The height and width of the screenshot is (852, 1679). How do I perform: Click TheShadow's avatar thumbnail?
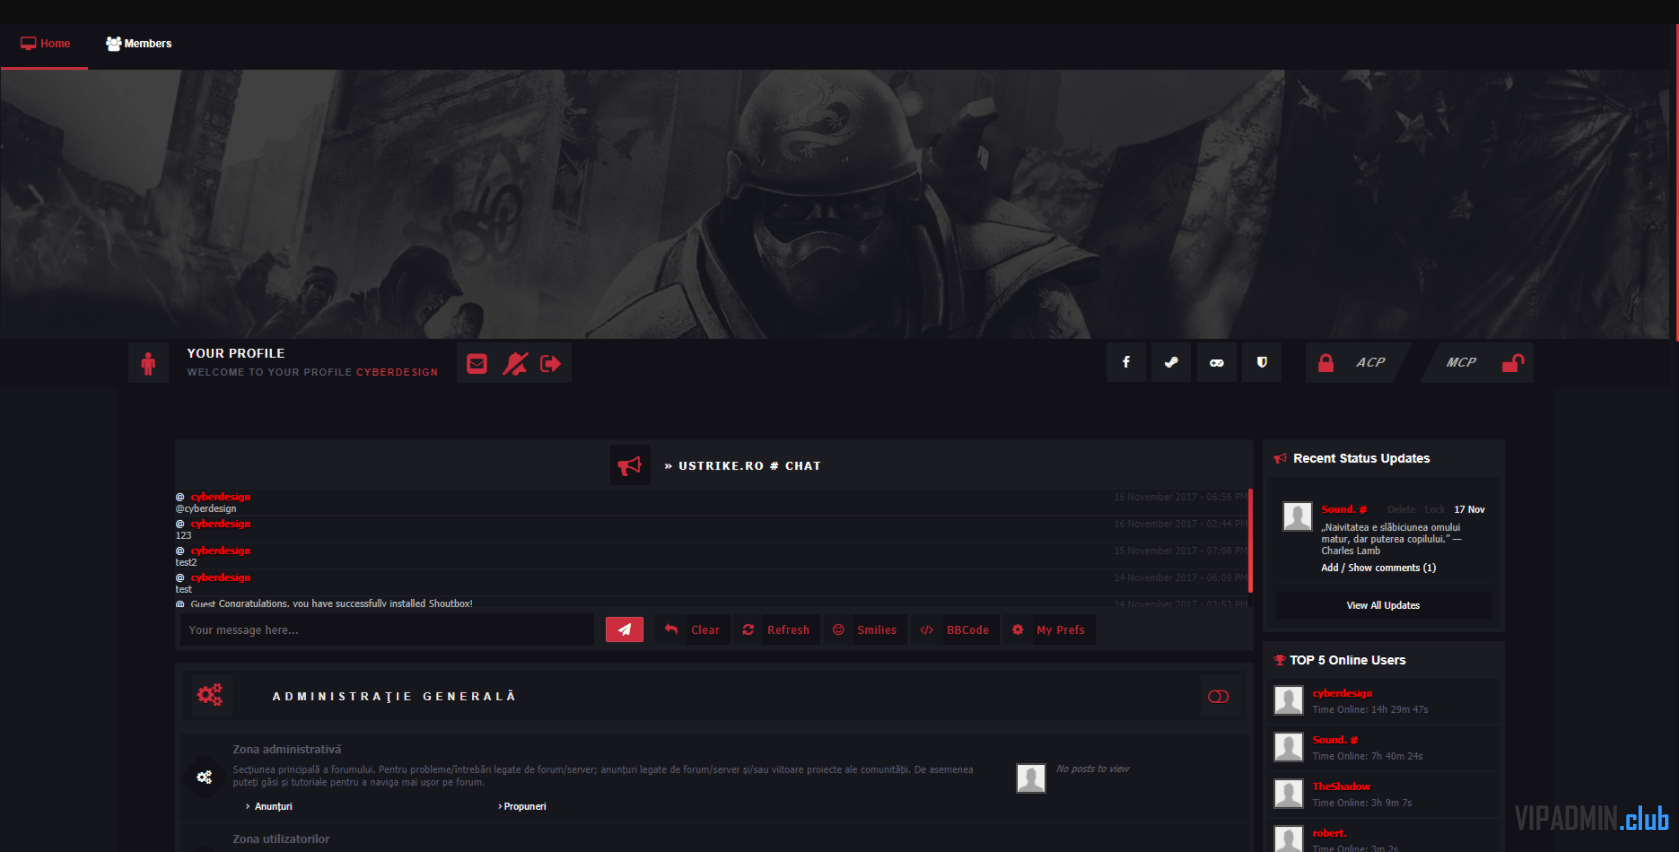point(1288,793)
